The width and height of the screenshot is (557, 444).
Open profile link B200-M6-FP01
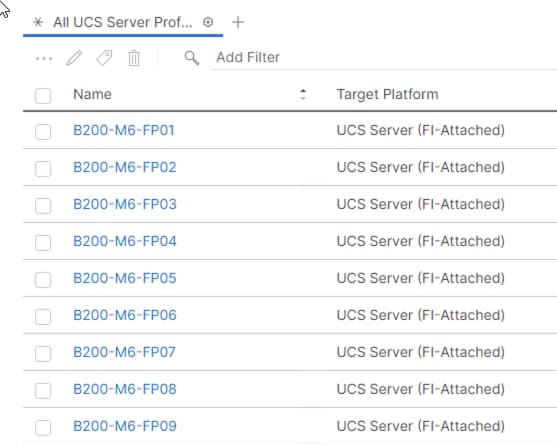point(124,130)
